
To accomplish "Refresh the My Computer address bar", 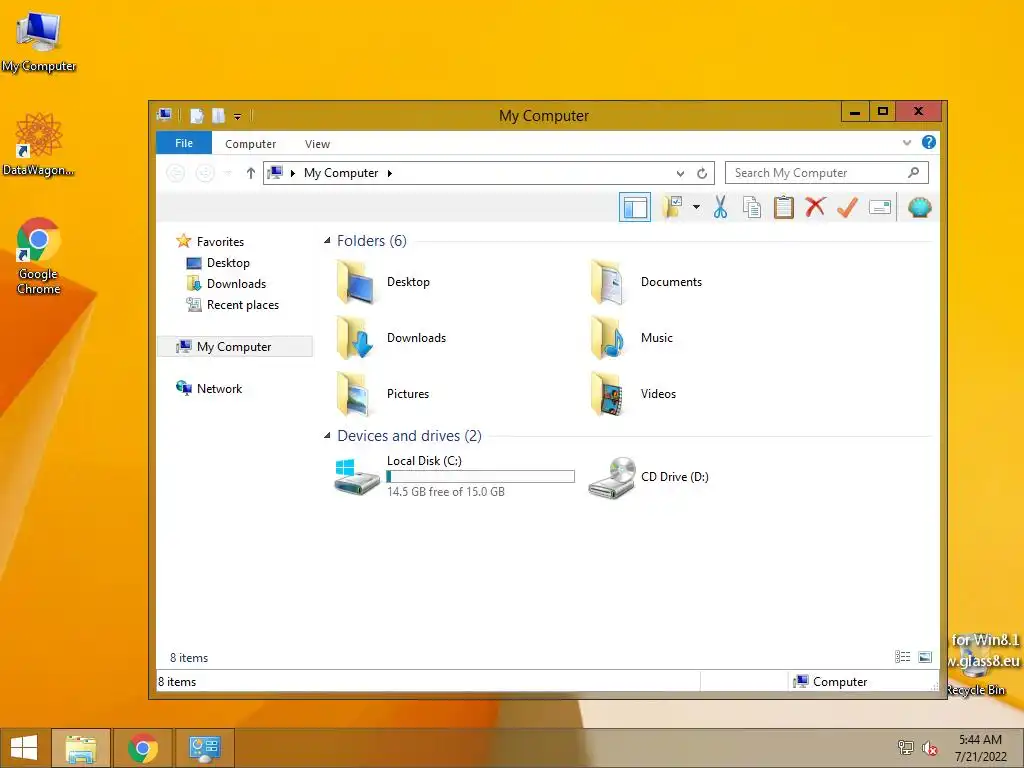I will (702, 173).
